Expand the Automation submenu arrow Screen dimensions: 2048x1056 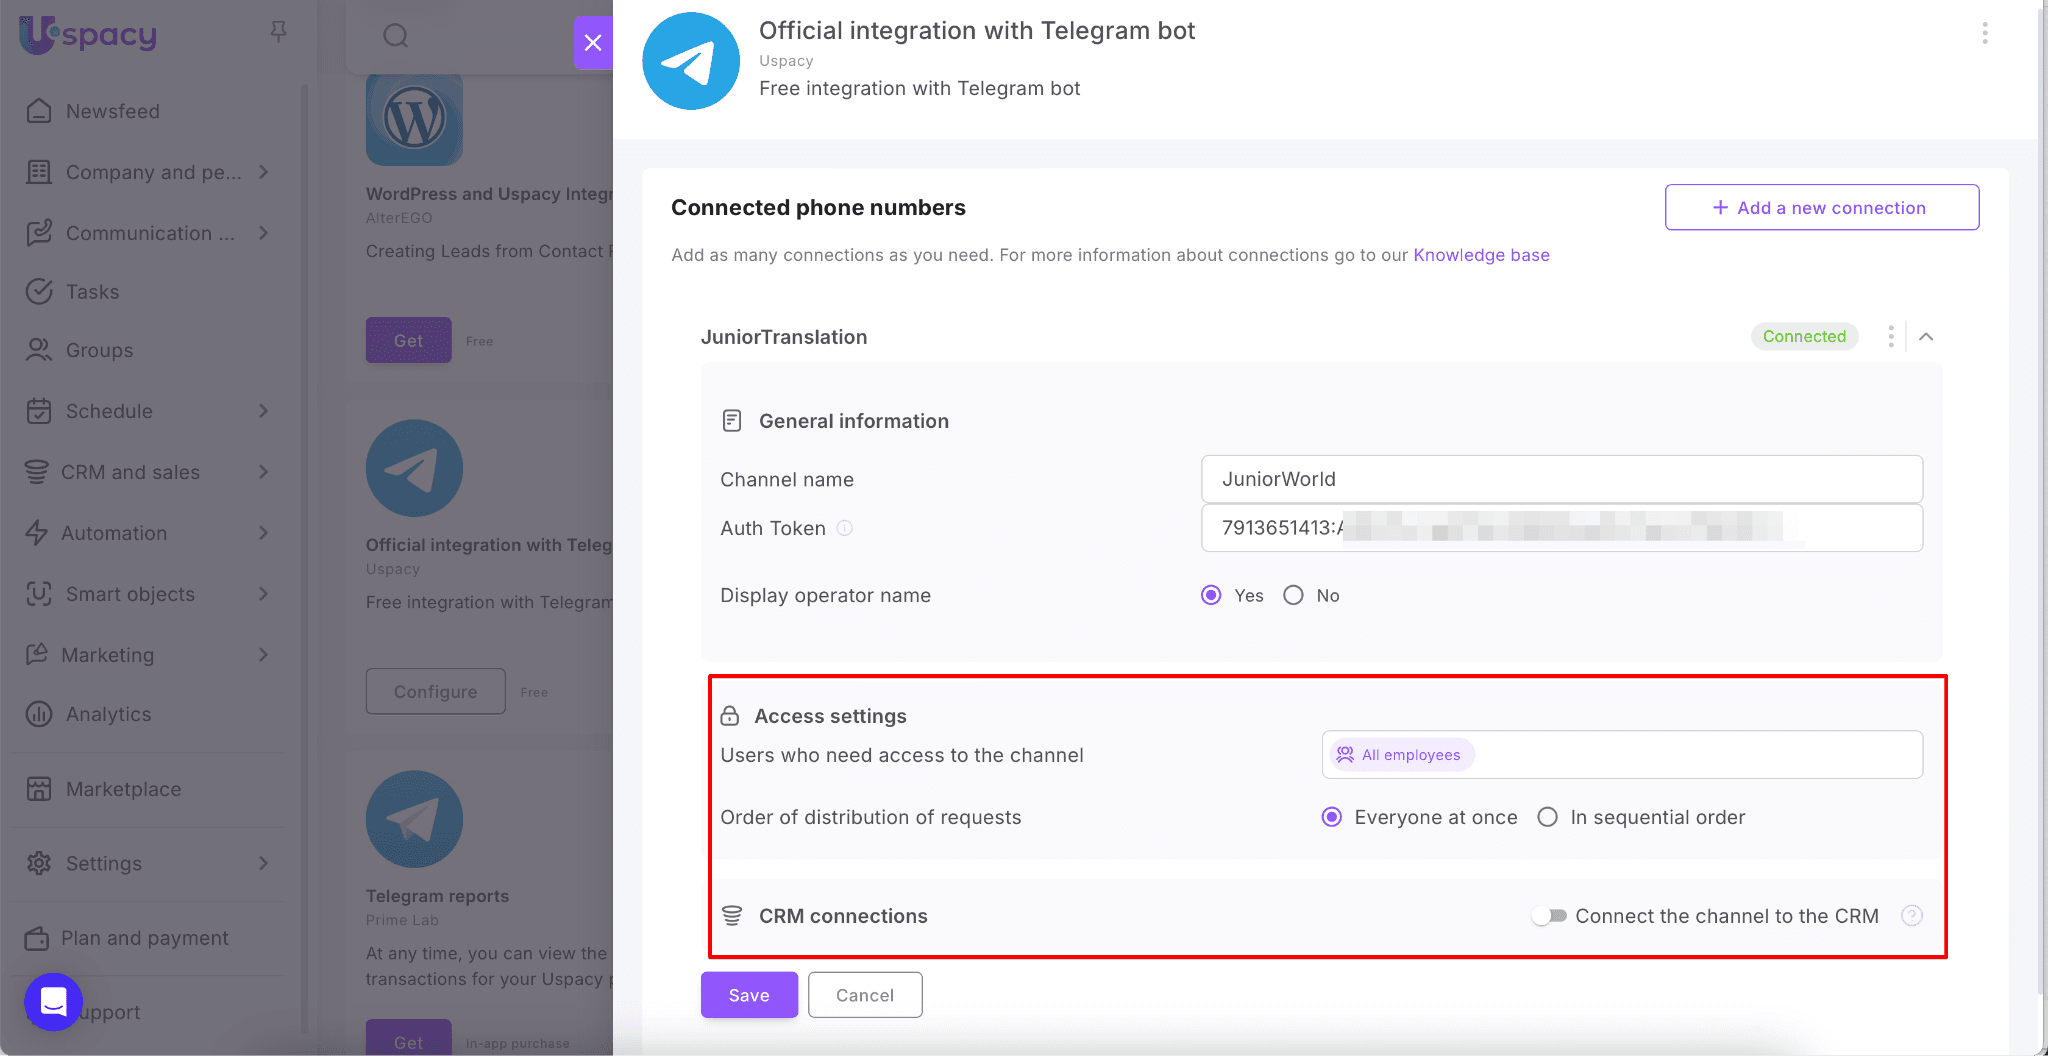(264, 533)
